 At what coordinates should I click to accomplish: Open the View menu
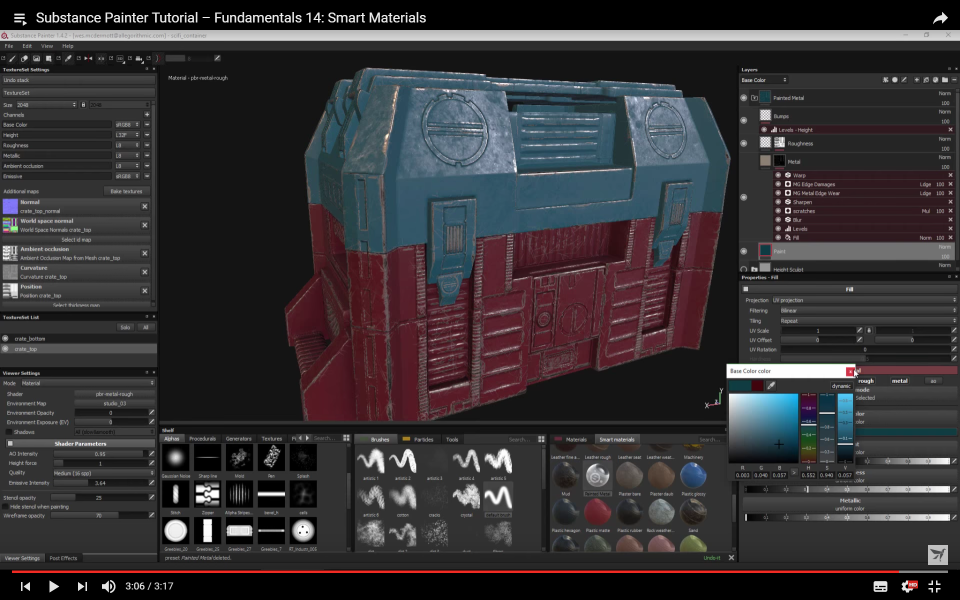click(x=47, y=46)
